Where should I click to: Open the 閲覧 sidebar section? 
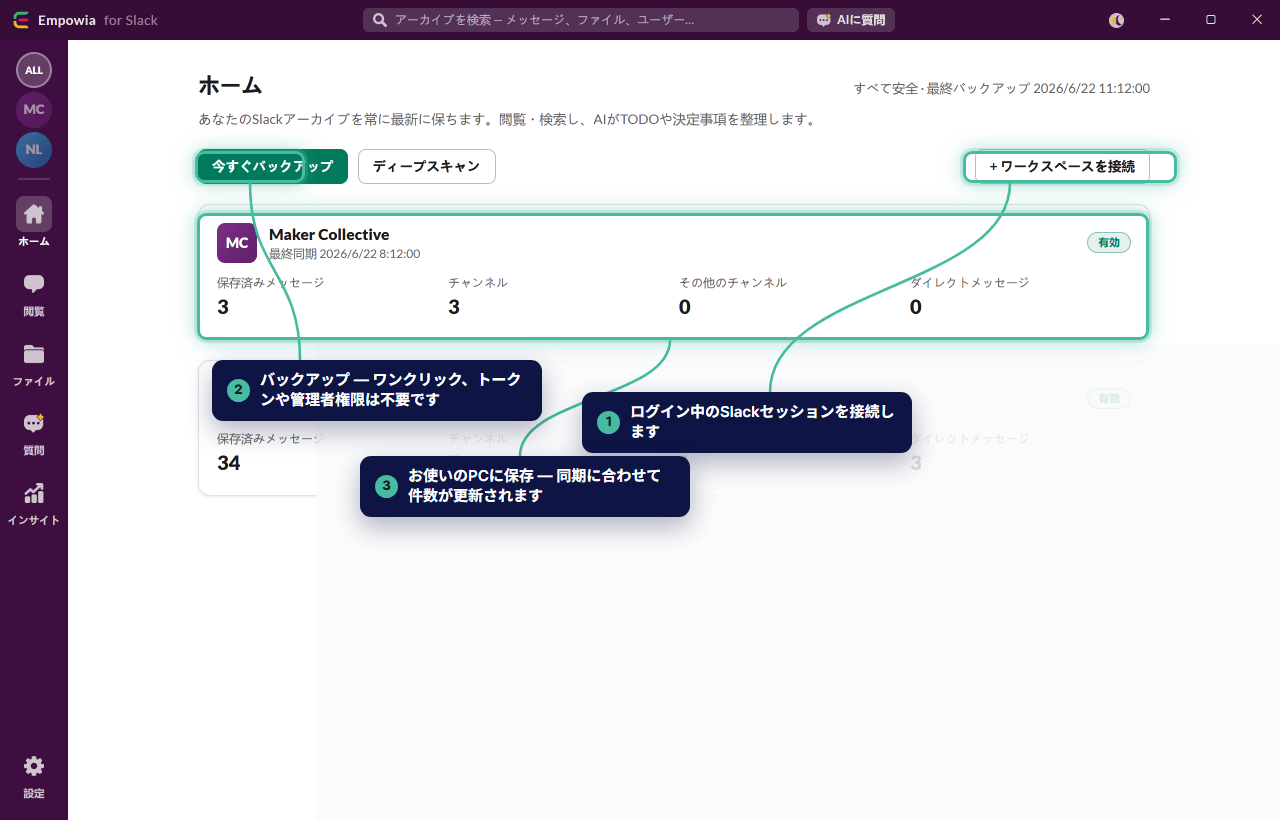click(x=34, y=294)
